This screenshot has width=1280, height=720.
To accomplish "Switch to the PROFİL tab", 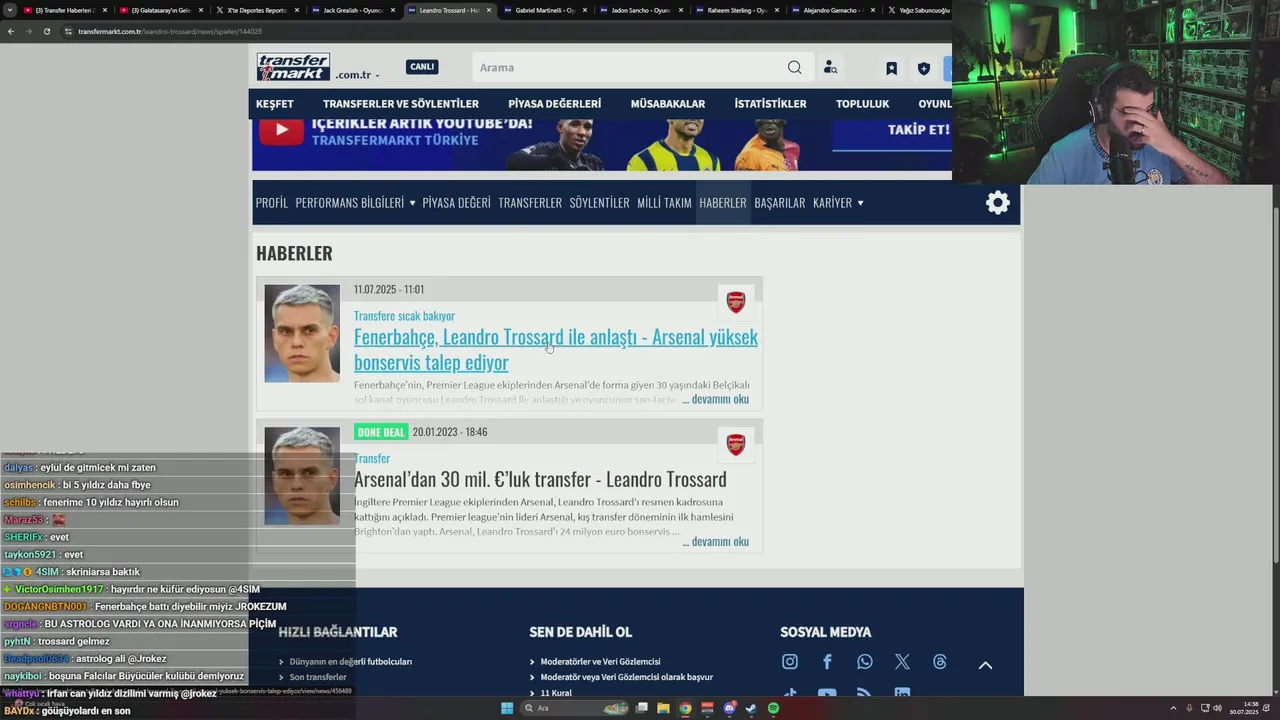I will point(271,203).
